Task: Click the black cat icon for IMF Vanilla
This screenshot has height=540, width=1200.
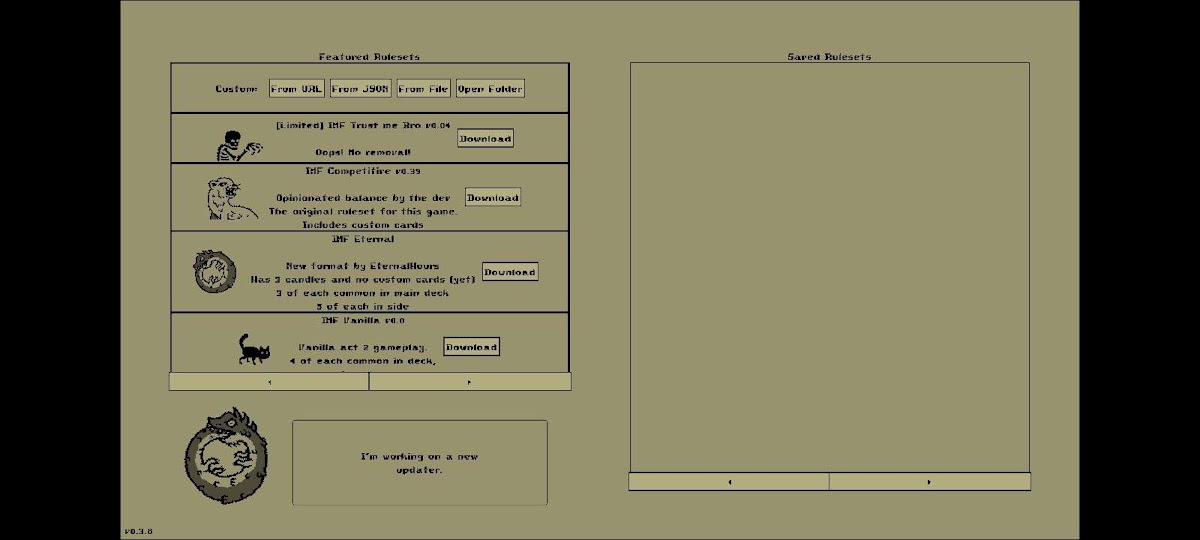Action: (x=253, y=349)
